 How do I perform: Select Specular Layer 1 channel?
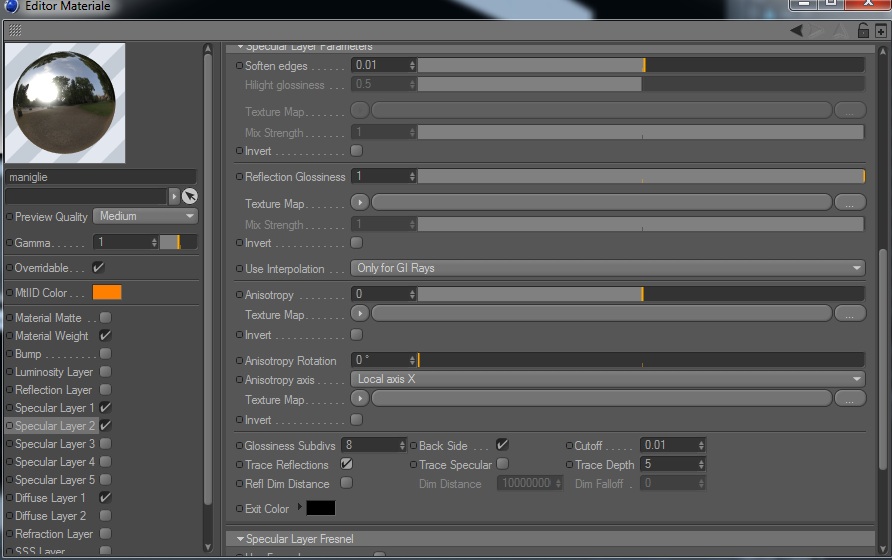pos(54,408)
